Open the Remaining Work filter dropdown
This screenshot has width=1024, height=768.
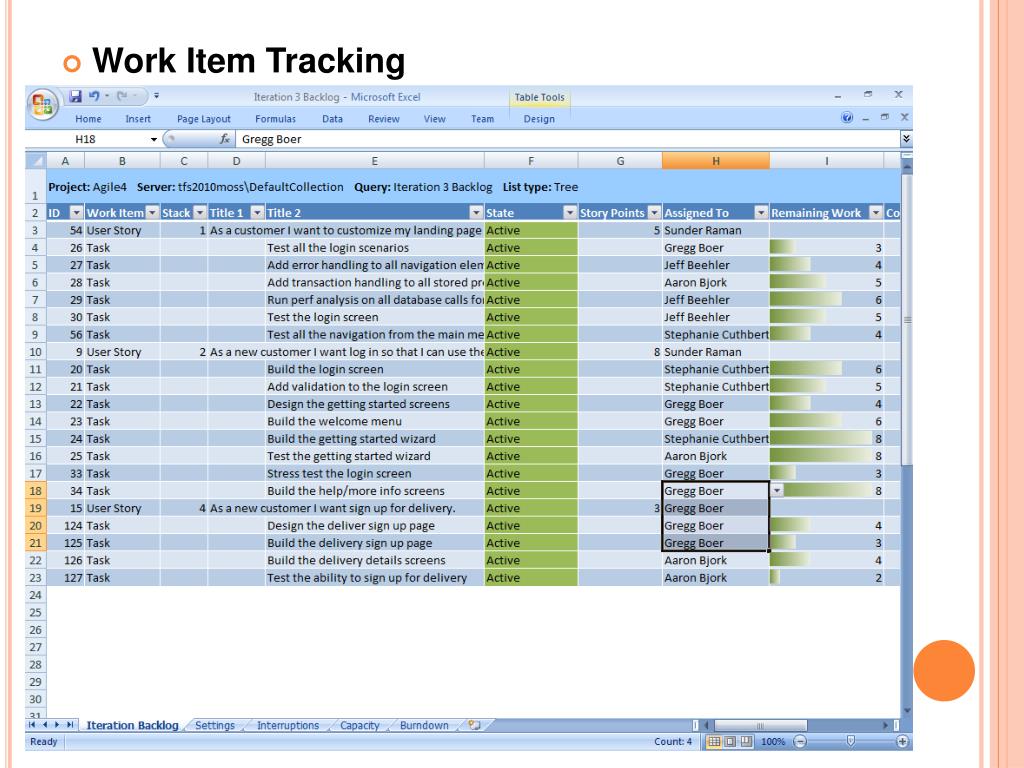pos(876,213)
